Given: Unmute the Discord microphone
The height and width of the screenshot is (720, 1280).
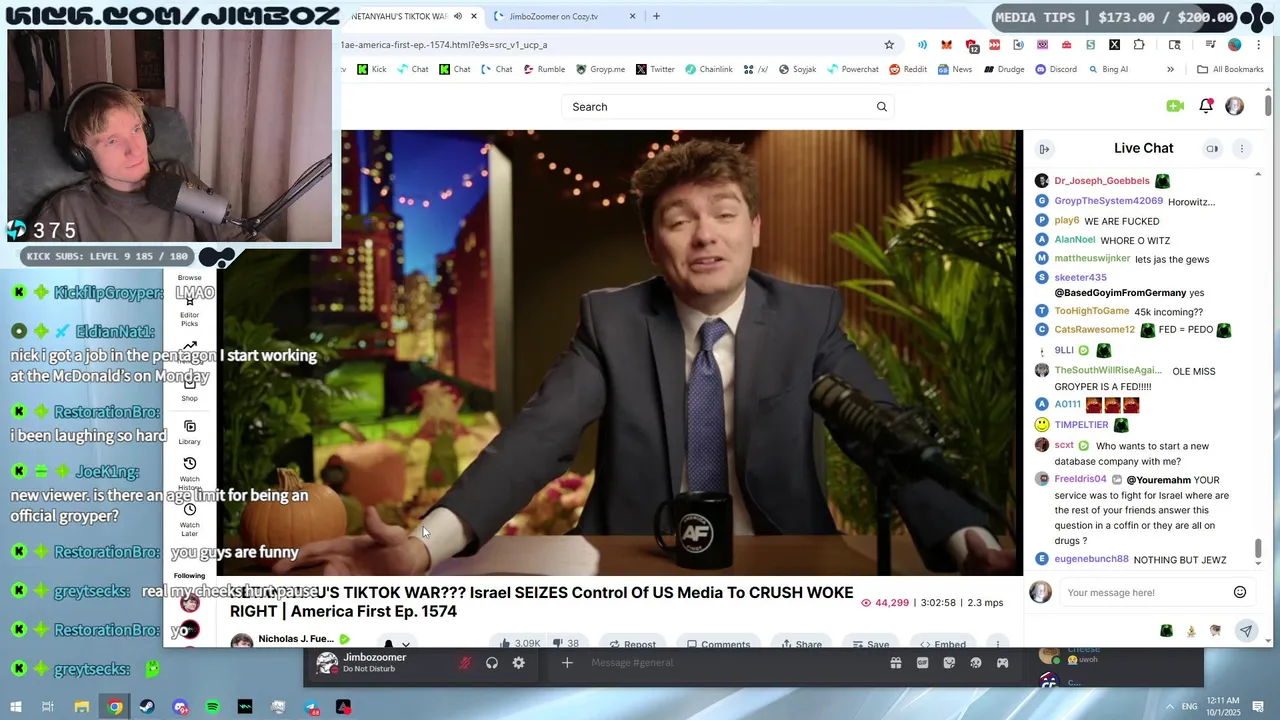Looking at the screenshot, I should (x=465, y=663).
